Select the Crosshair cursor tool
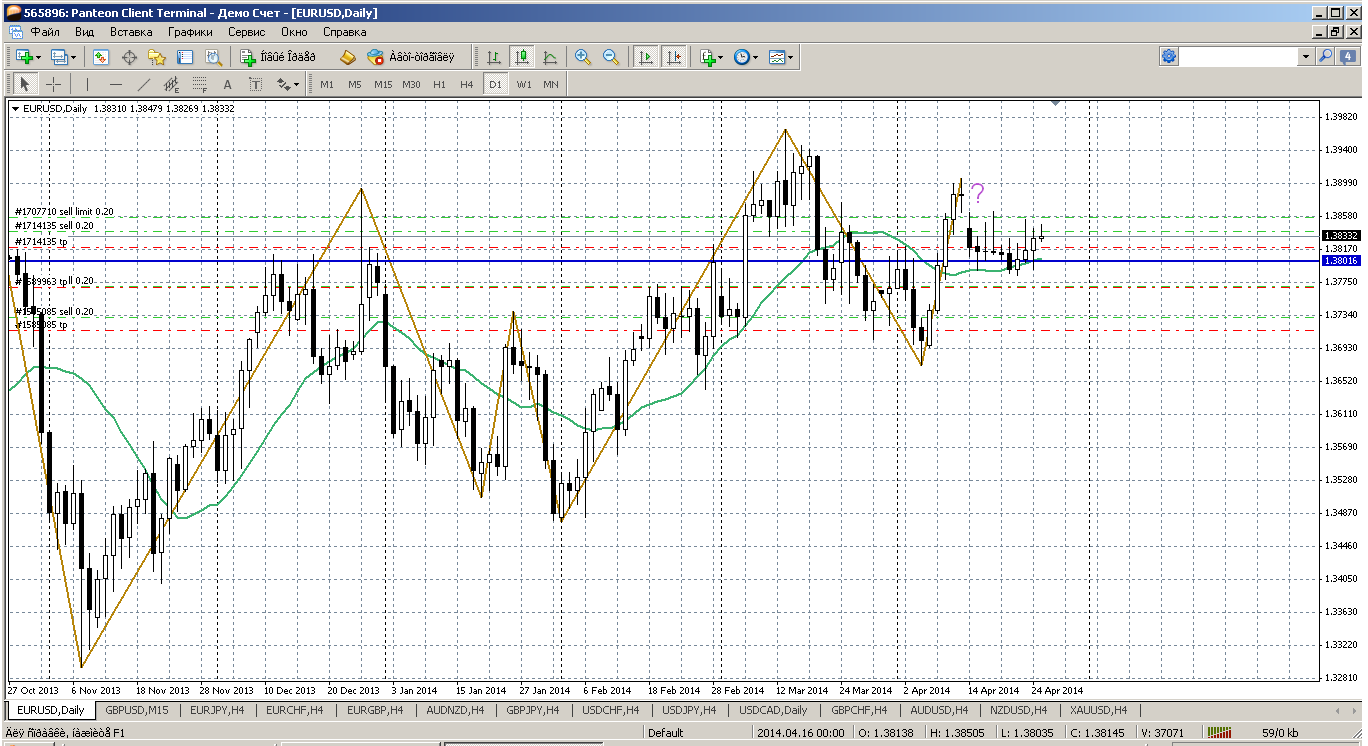This screenshot has width=1368, height=746. (54, 84)
